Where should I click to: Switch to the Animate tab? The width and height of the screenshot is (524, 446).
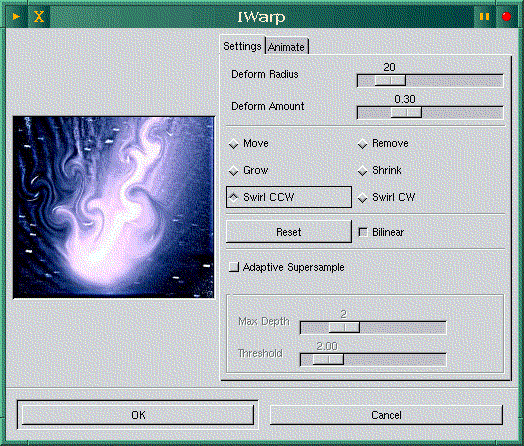(286, 47)
